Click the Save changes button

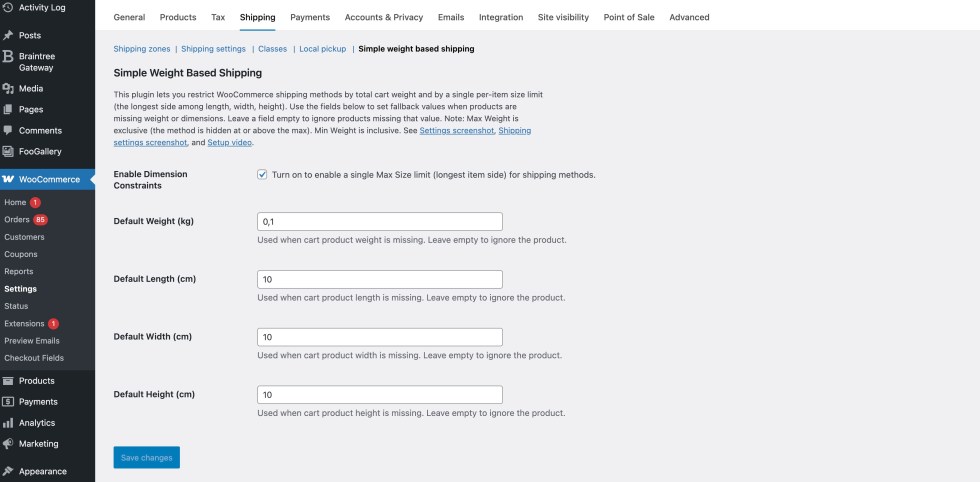146,457
